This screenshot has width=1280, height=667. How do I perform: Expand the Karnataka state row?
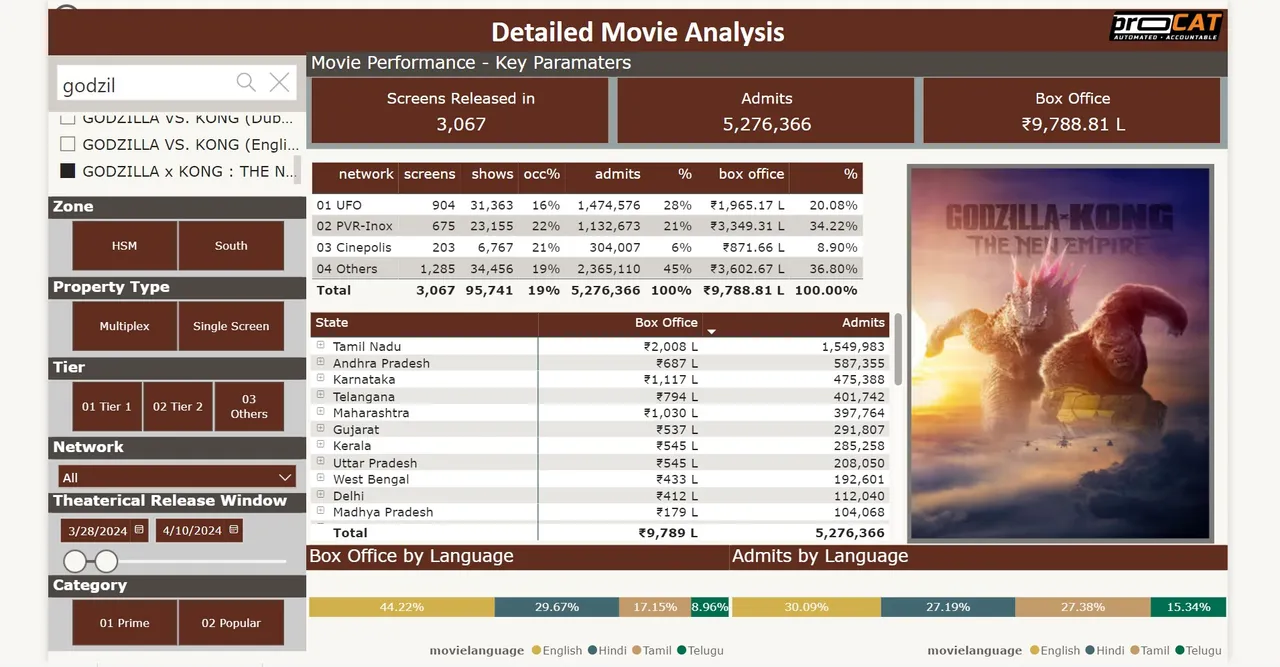[x=321, y=379]
